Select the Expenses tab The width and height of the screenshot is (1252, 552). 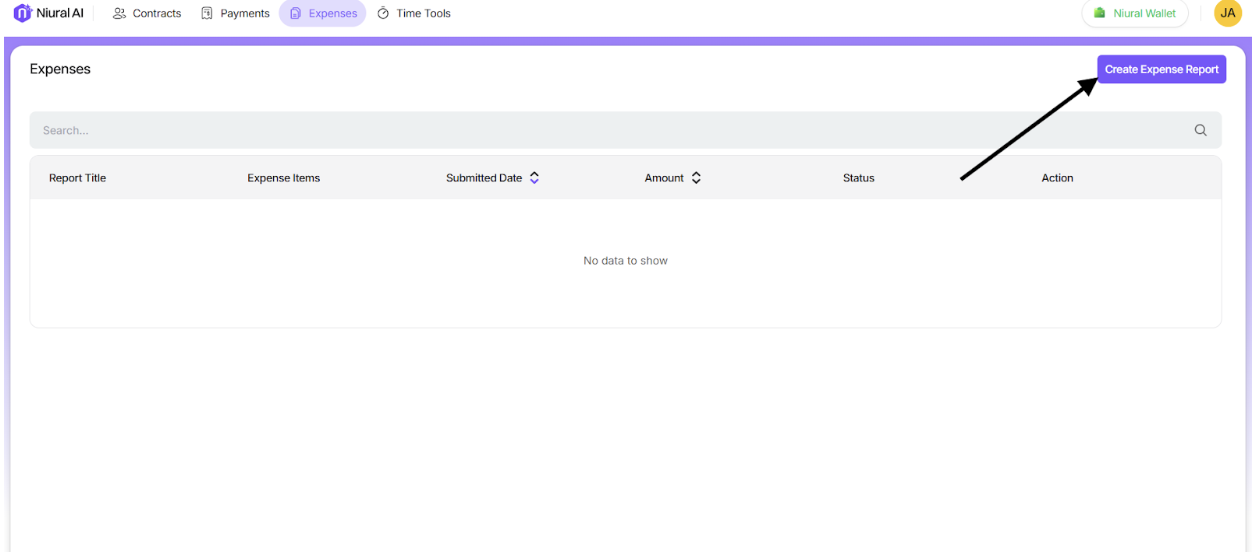pyautogui.click(x=322, y=13)
